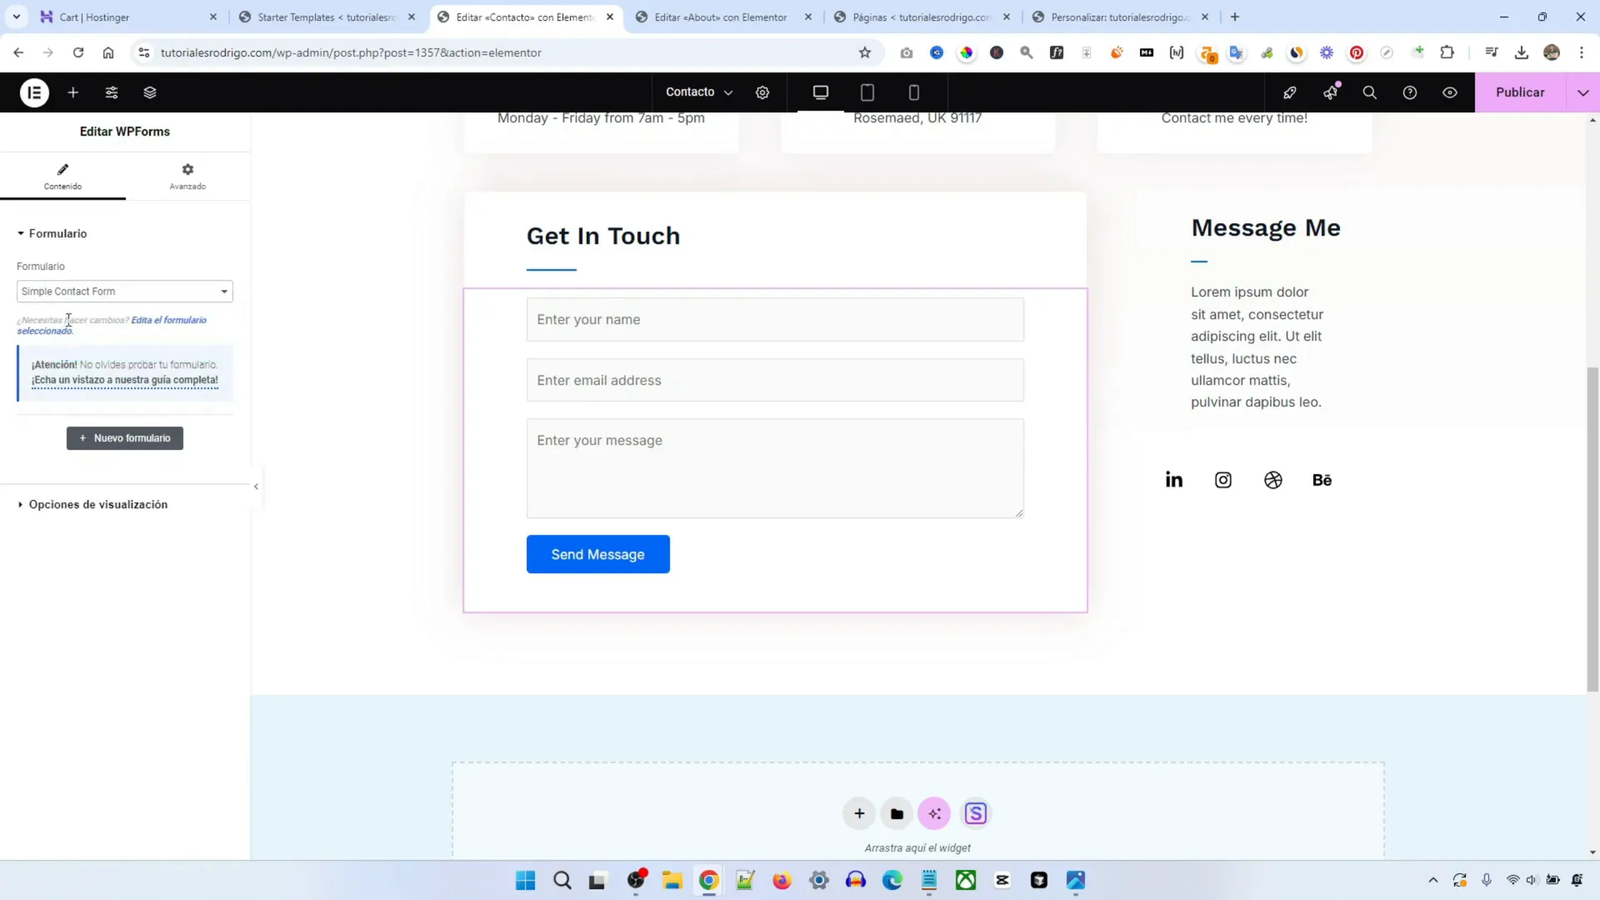Switch to tablet view mode

[866, 92]
